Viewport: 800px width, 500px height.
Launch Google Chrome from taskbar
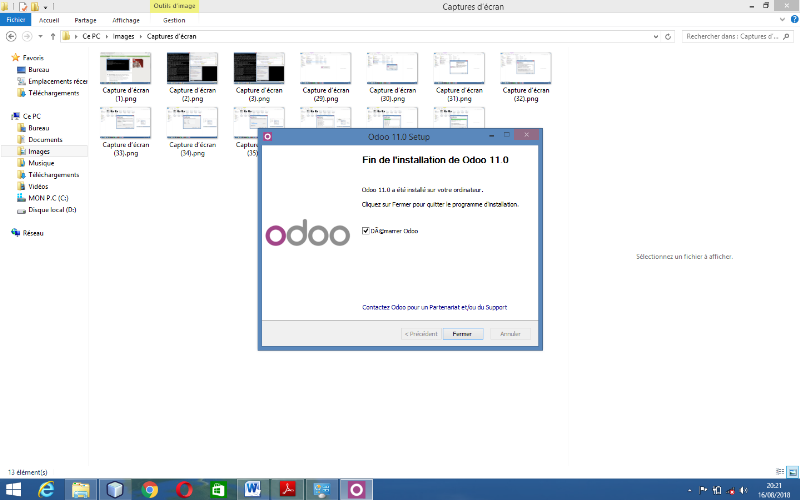[149, 490]
